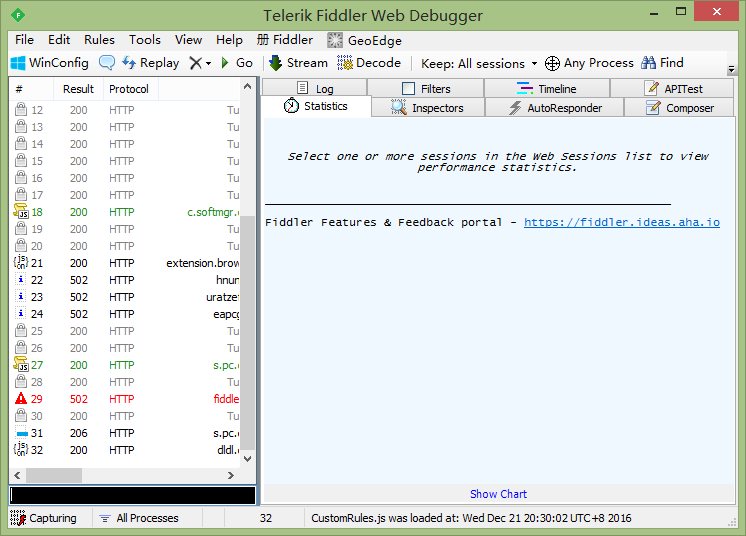Select session 22 info icon
Viewport: 746px width, 536px height.
click(21, 280)
